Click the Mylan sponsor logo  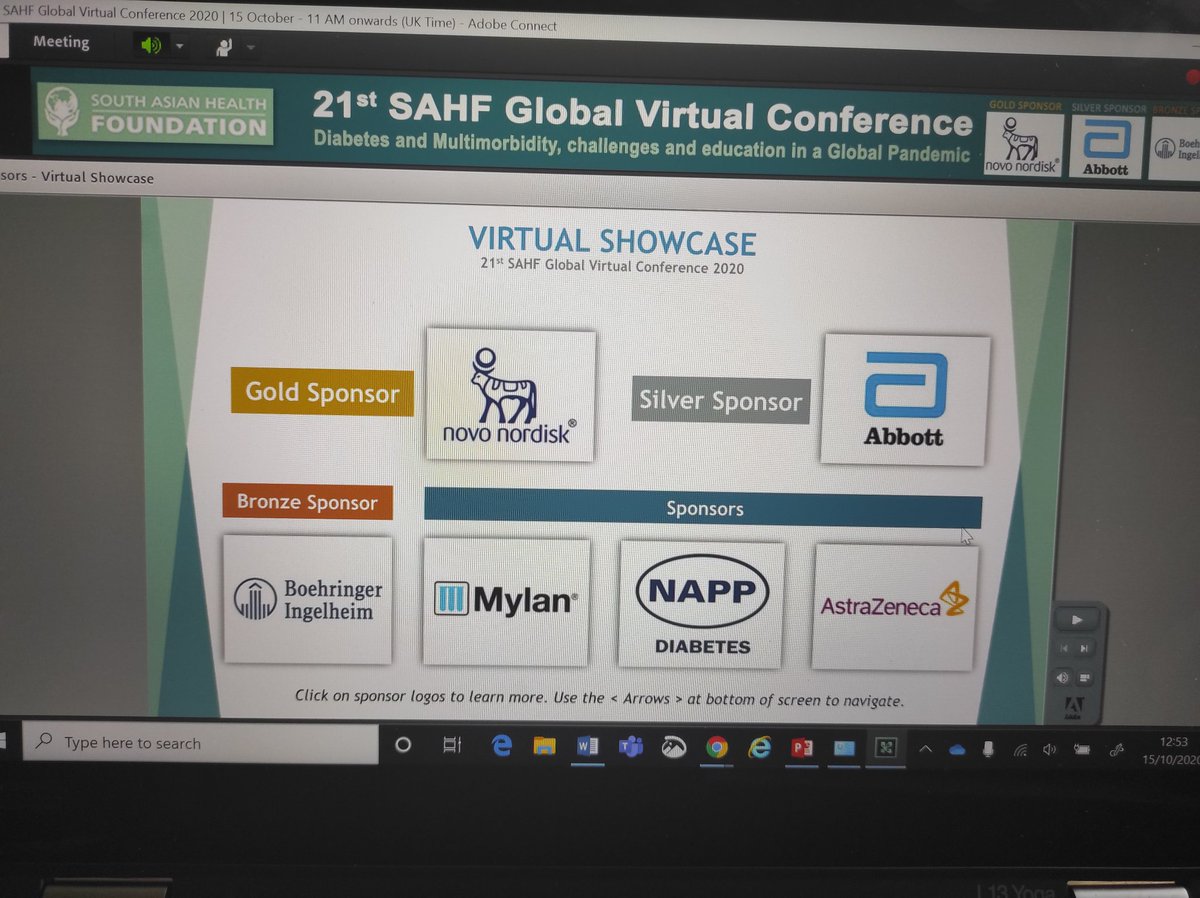pos(505,598)
